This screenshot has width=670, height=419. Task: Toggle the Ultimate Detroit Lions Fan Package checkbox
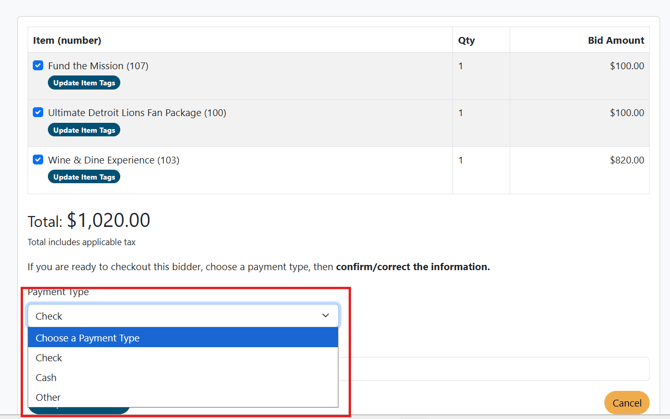pos(38,113)
